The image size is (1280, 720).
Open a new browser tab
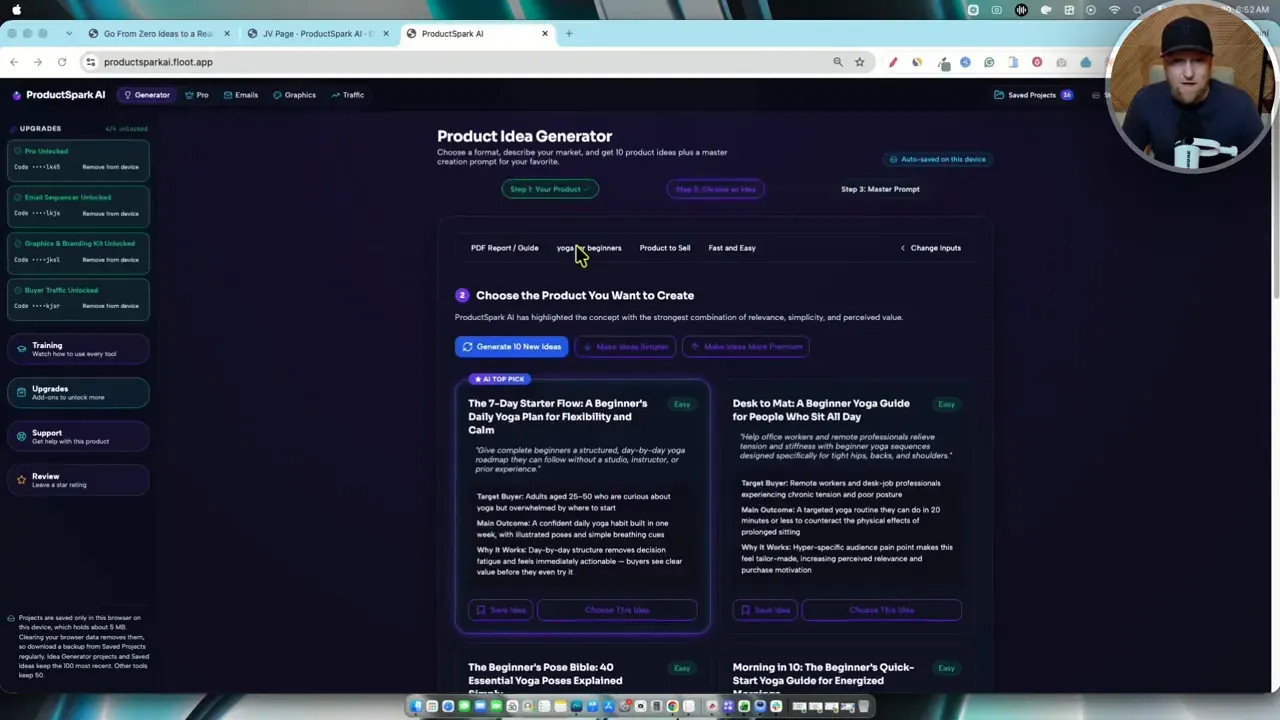(569, 34)
